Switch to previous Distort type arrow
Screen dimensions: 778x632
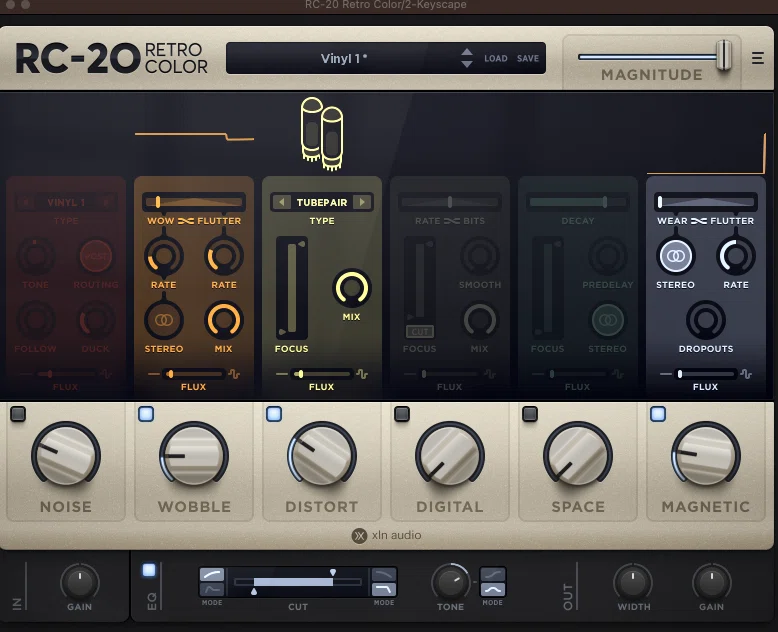pyautogui.click(x=282, y=202)
